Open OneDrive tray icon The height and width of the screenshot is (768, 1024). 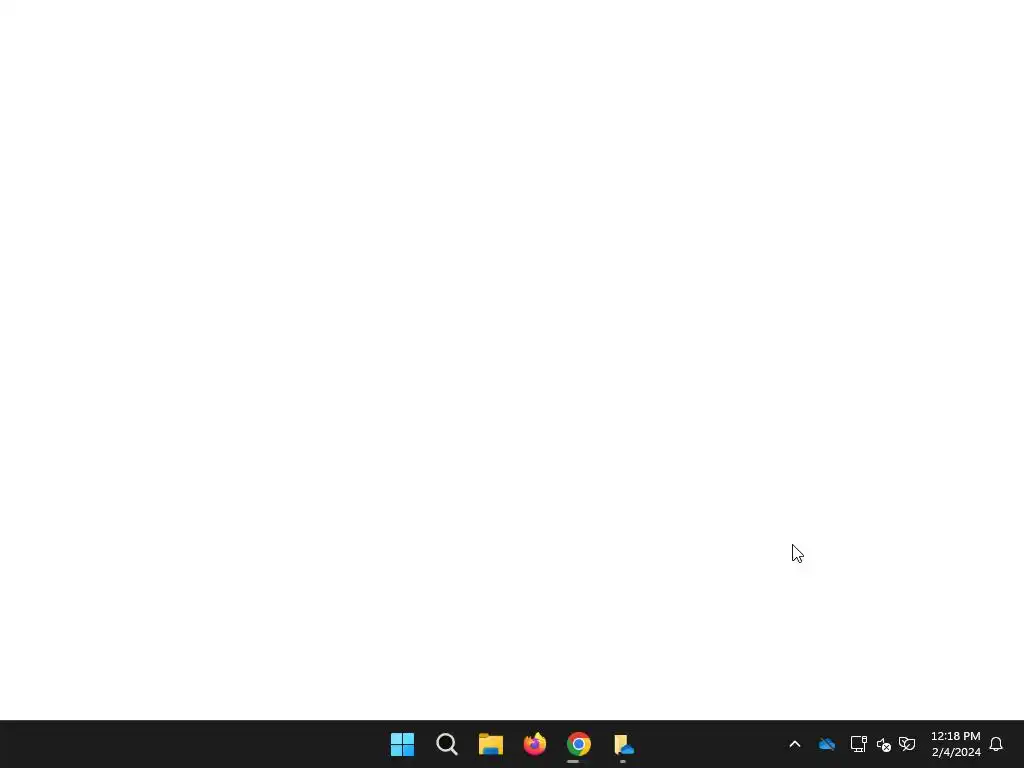point(827,744)
